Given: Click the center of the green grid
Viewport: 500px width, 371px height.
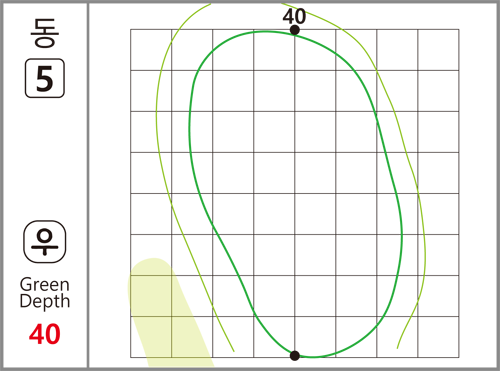Looking at the screenshot, I should point(295,193).
